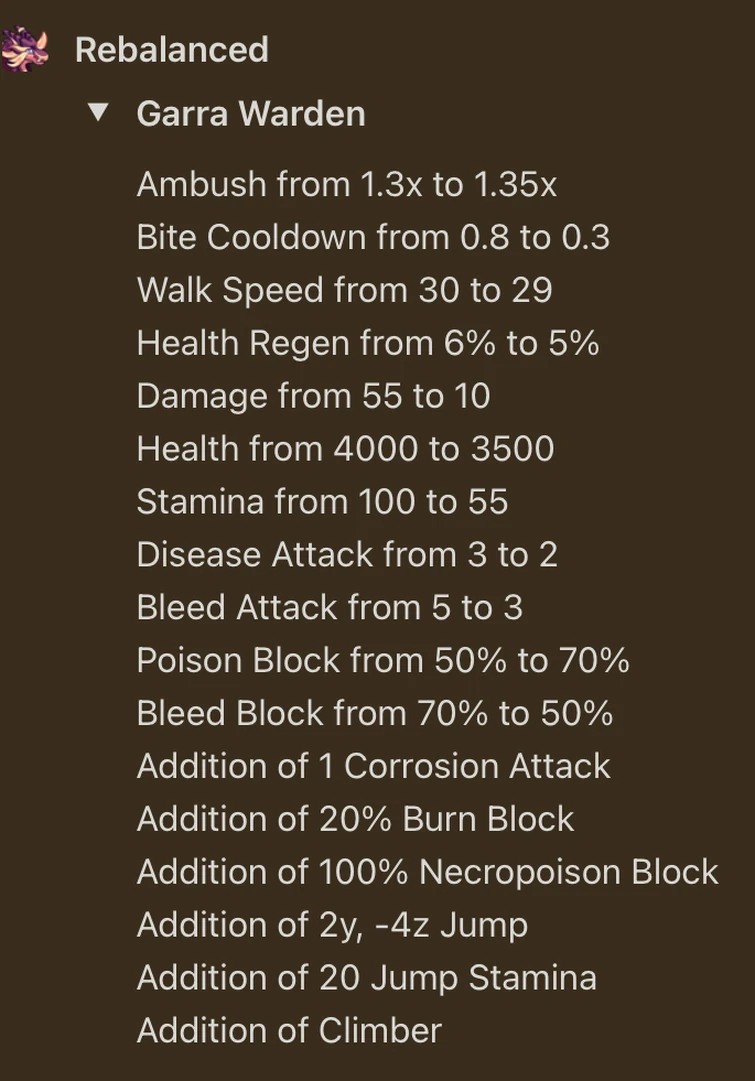Collapse the Garra Warden section triangle
Screen dimensions: 755x1081
click(x=98, y=114)
